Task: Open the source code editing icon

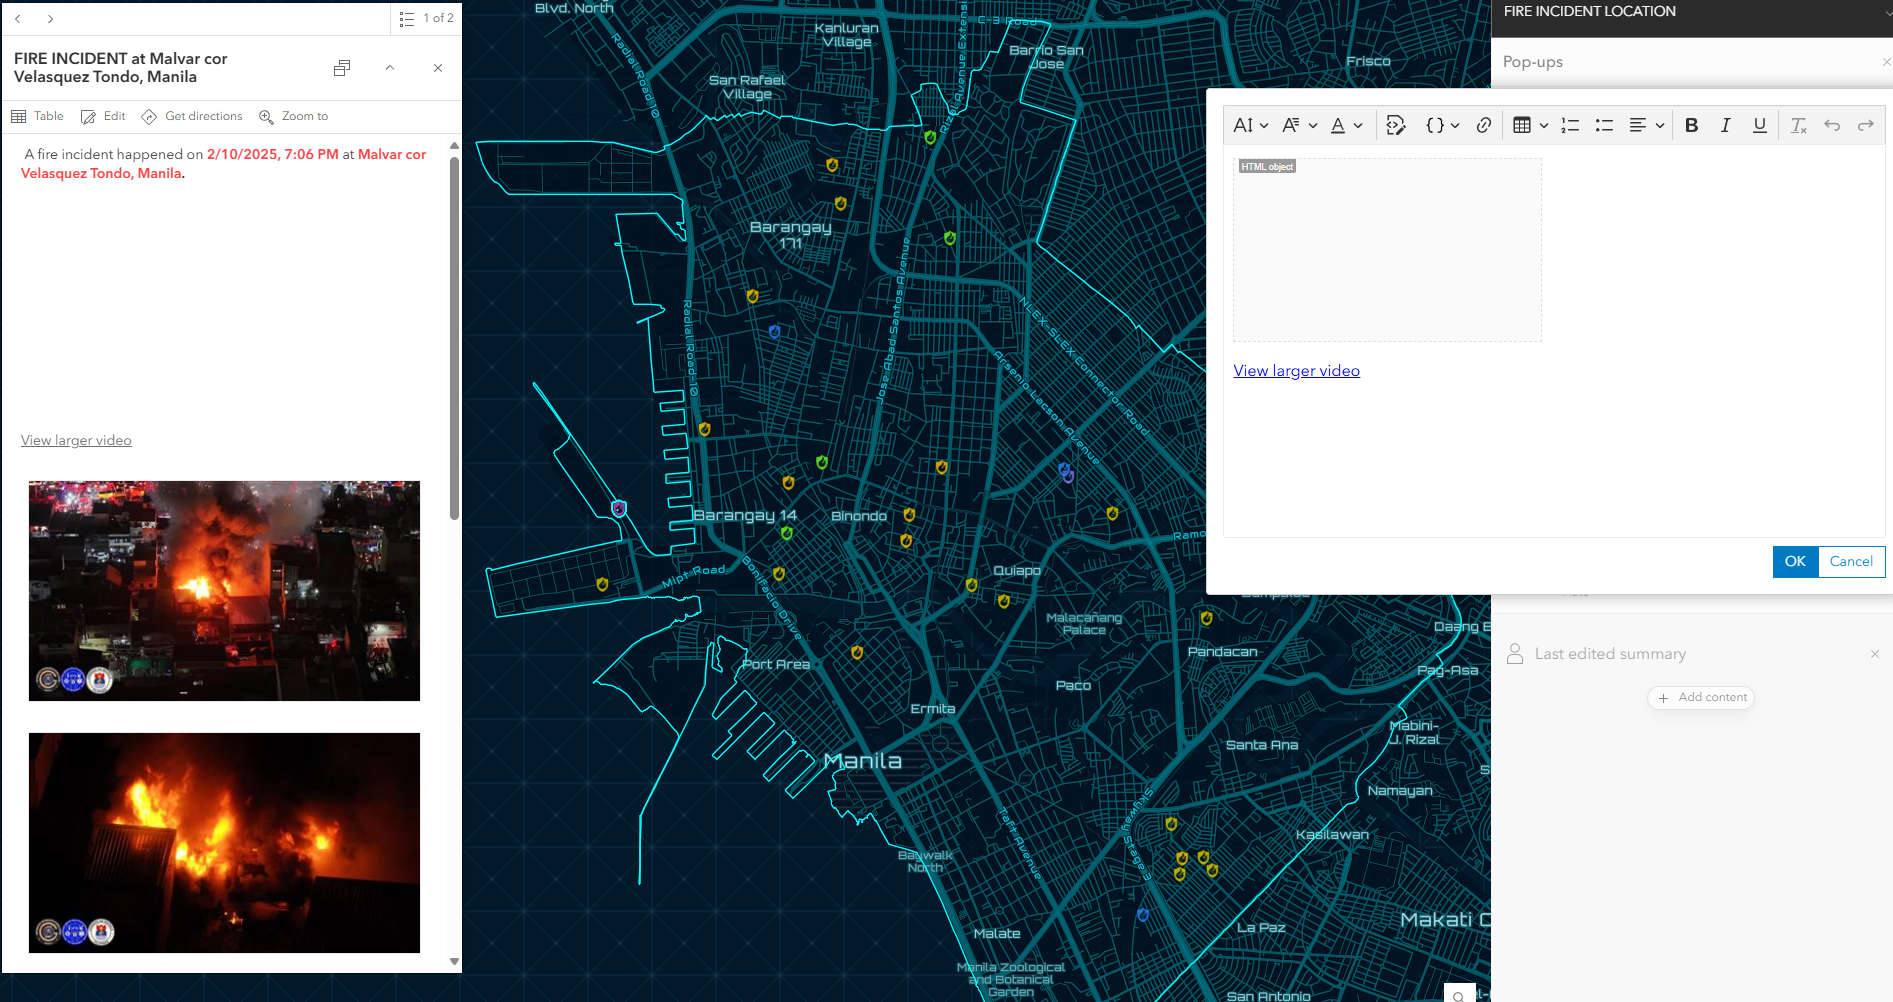Action: click(x=1396, y=125)
